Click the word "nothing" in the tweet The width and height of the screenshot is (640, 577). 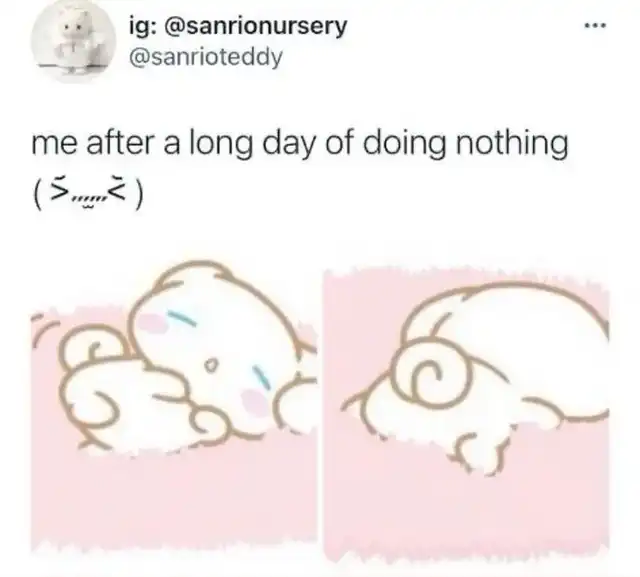(x=512, y=144)
